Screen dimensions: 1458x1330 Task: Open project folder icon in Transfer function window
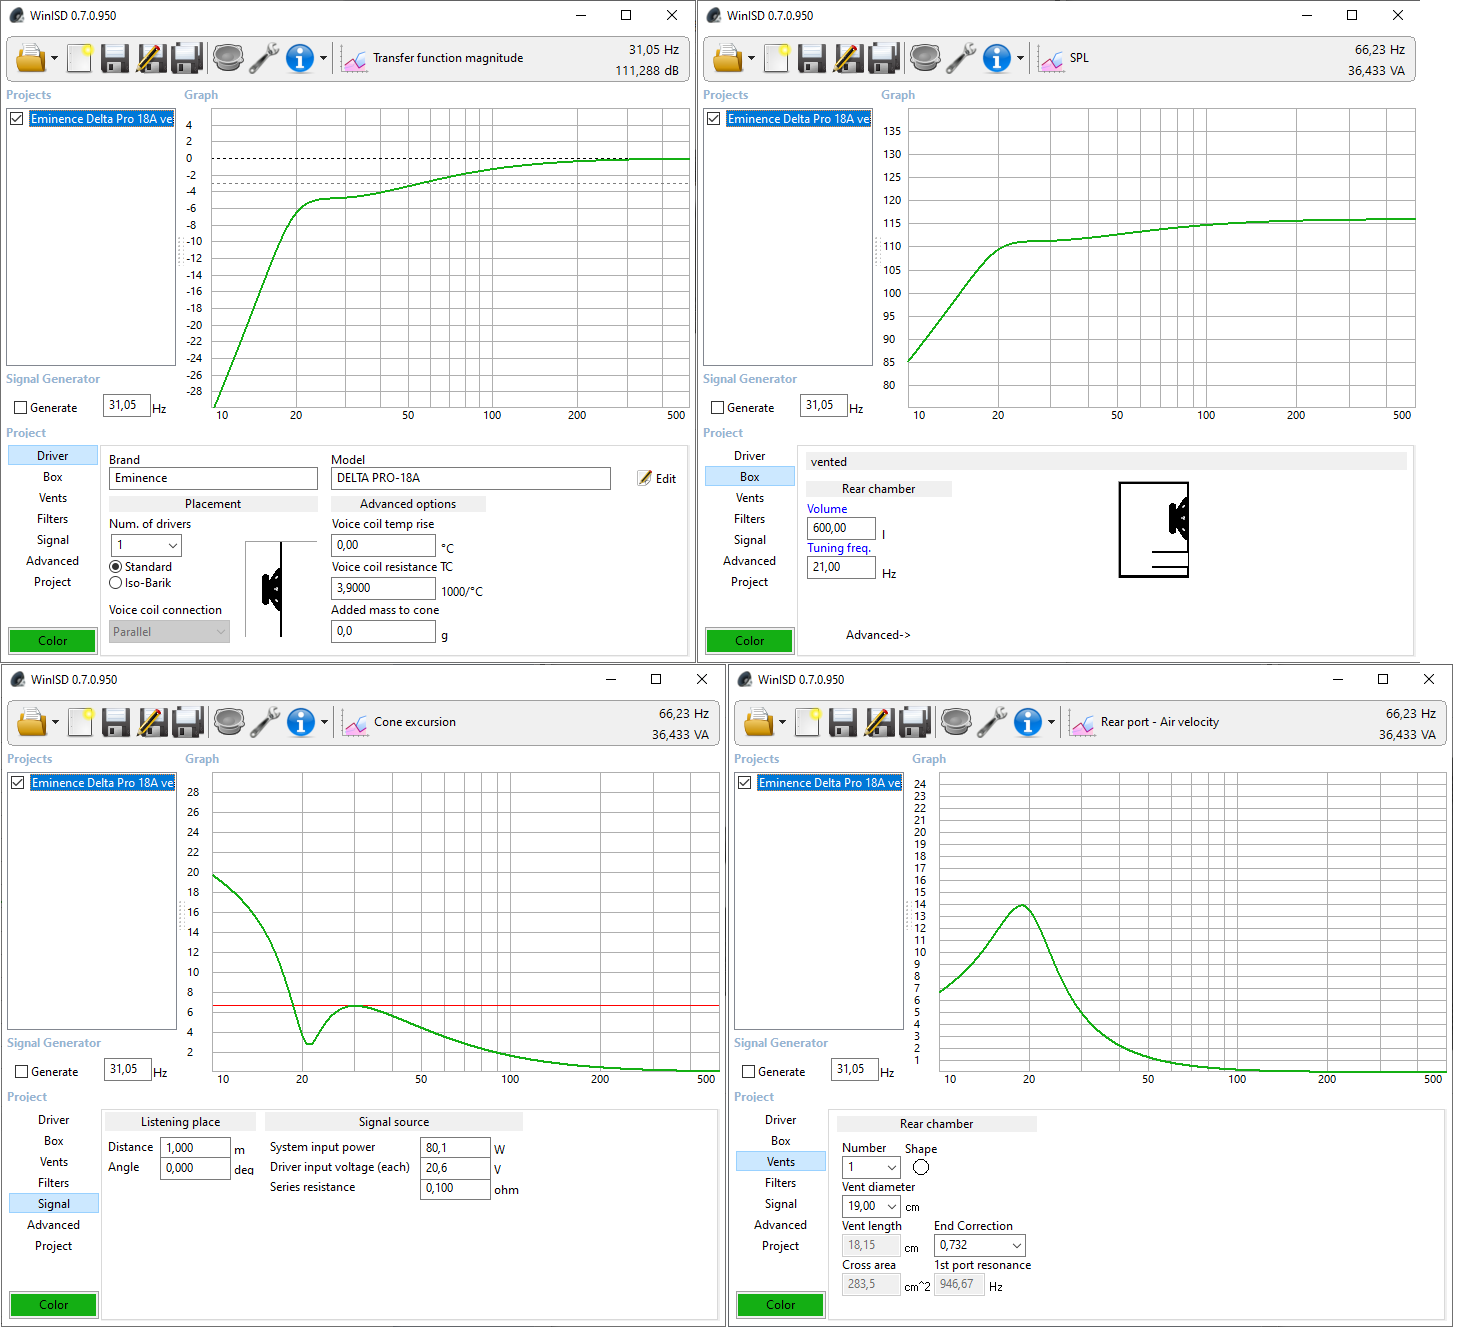pos(30,58)
